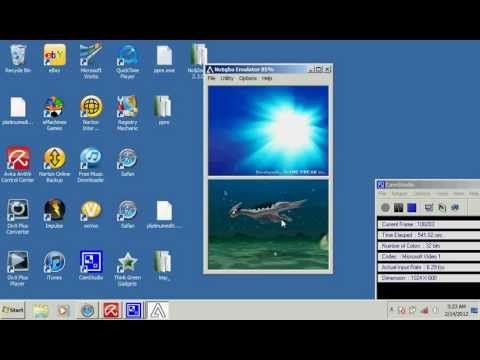Open File menu in No$gba Emulator
The width and height of the screenshot is (480, 360).
[x=212, y=78]
